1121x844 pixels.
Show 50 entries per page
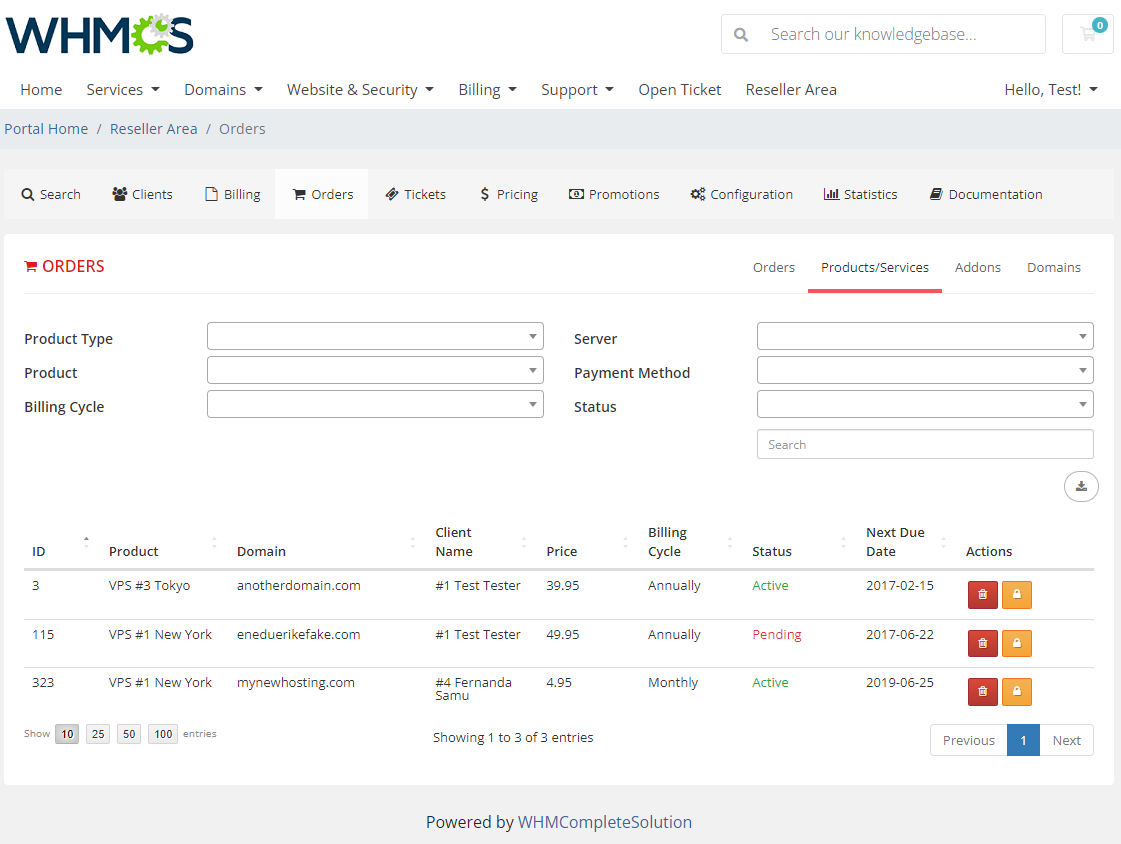click(129, 734)
